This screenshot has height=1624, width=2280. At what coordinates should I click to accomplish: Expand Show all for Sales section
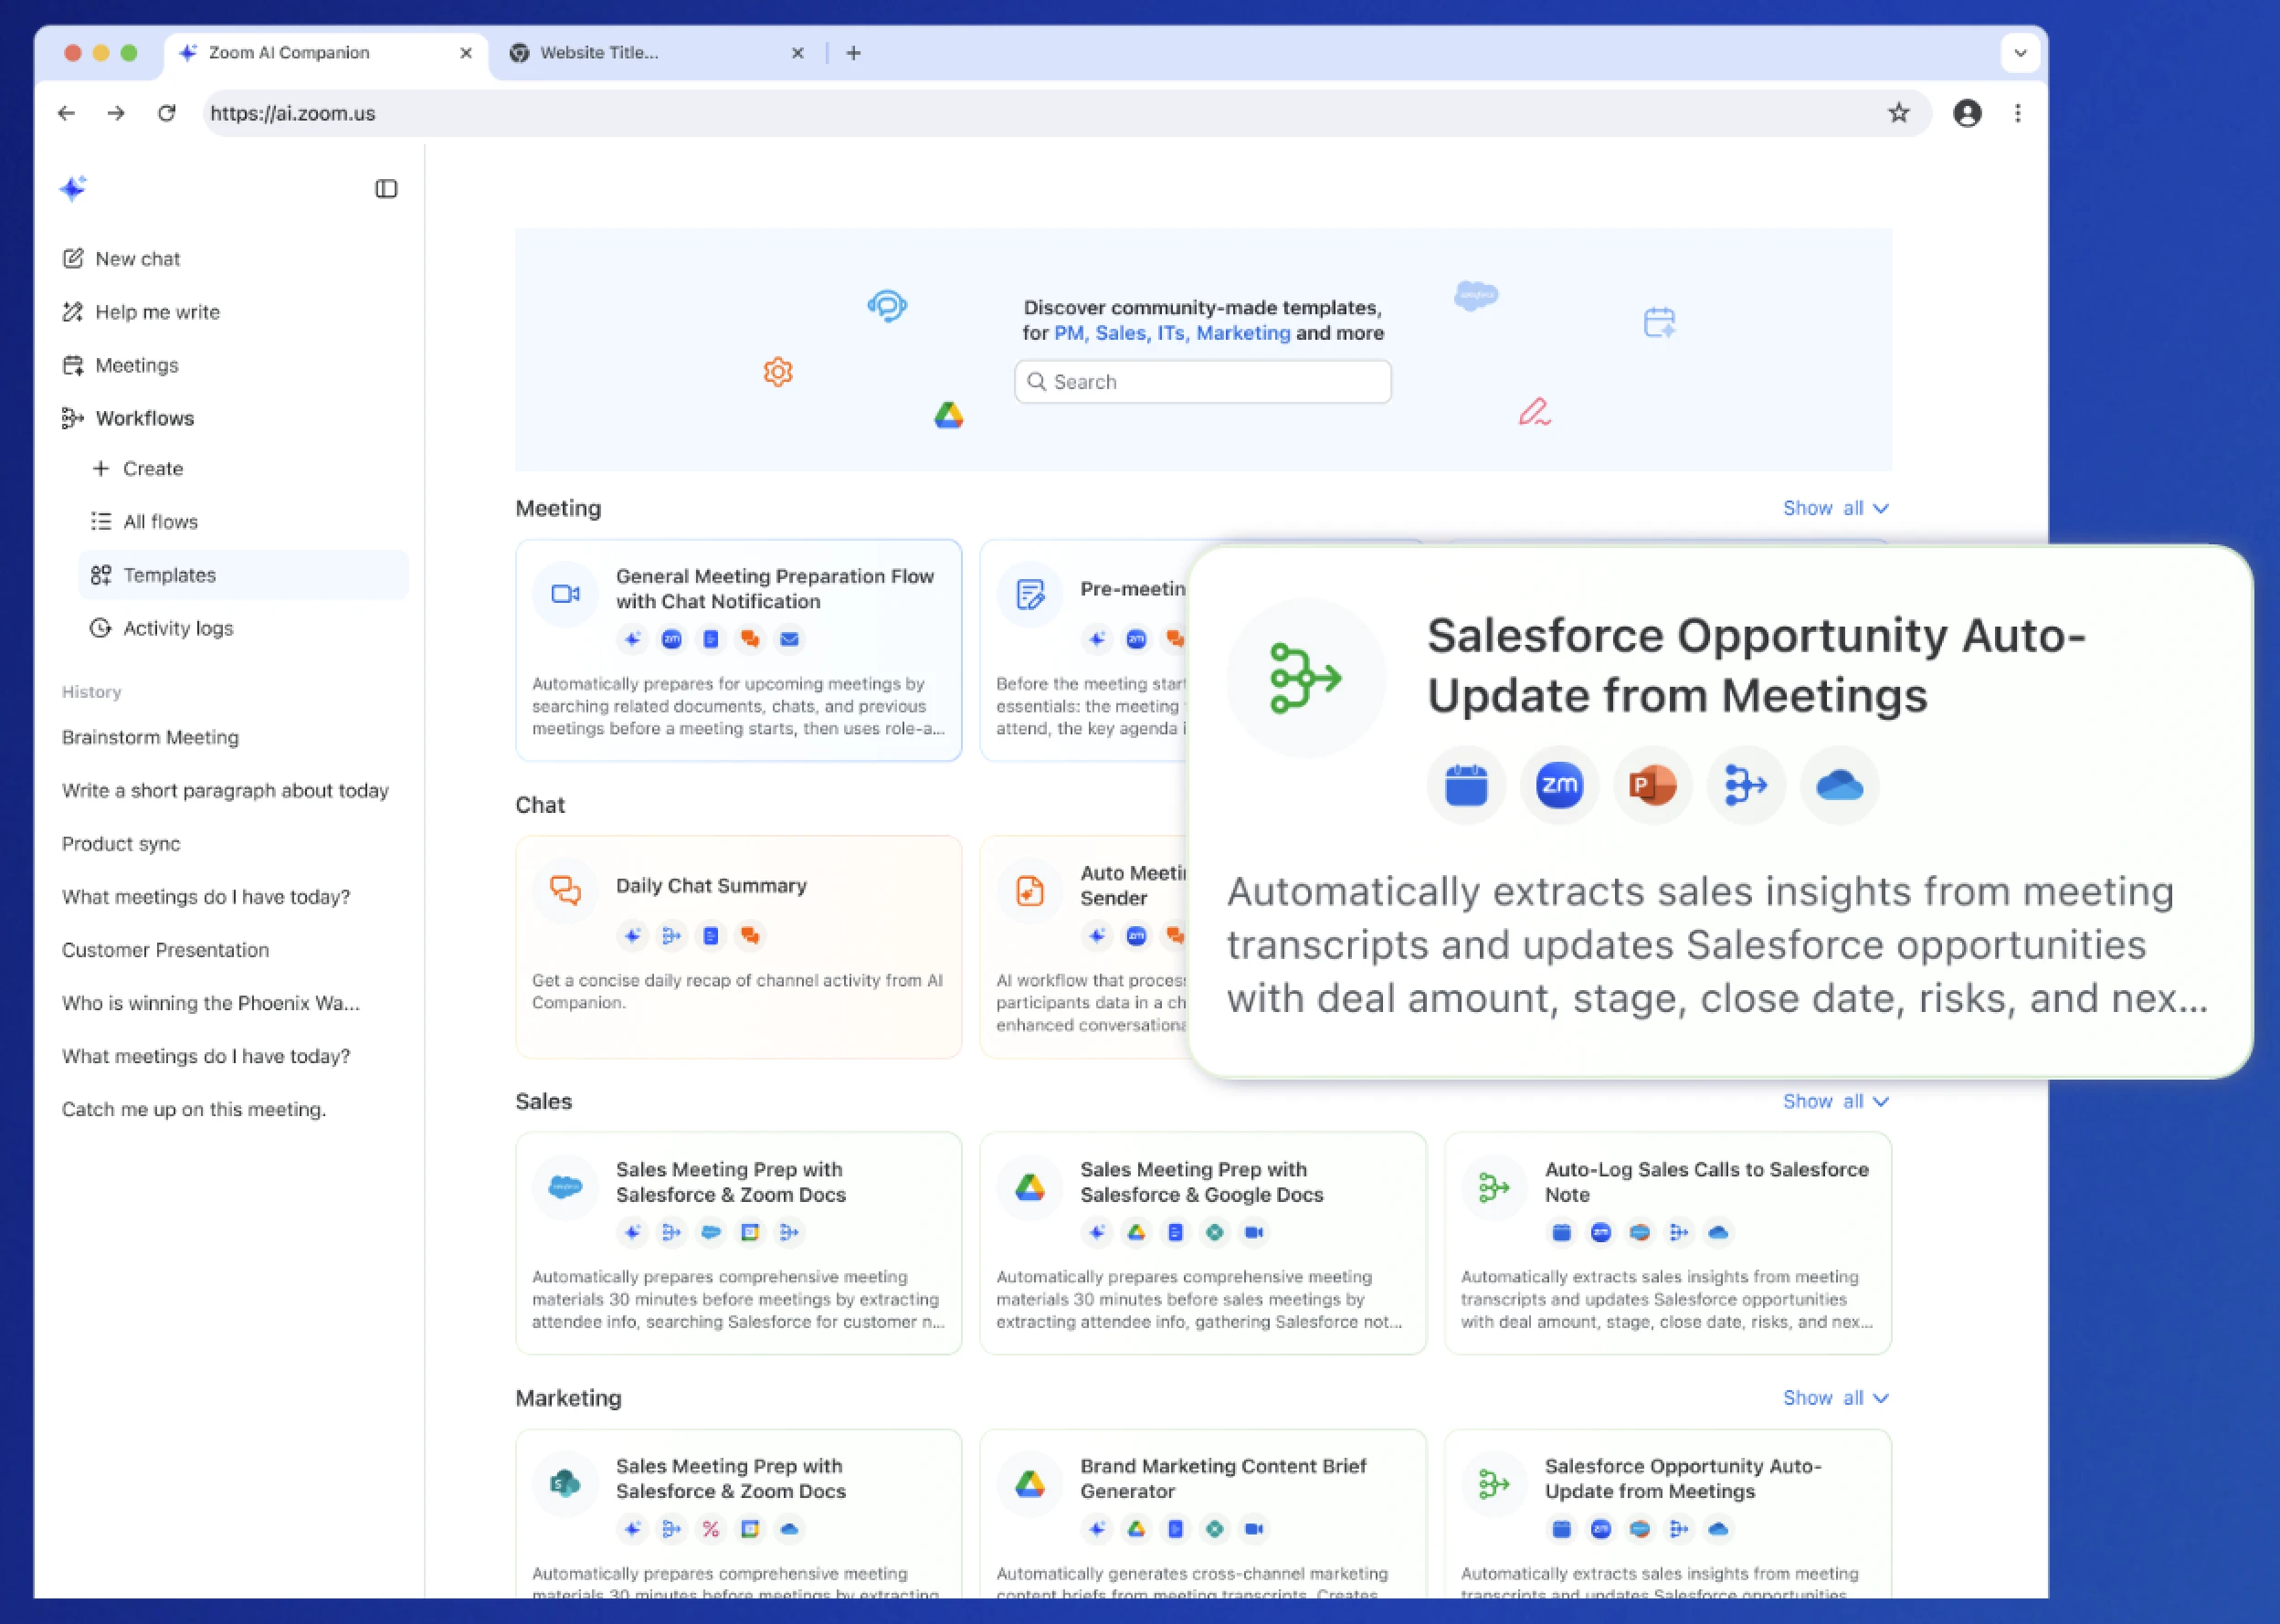1835,1101
